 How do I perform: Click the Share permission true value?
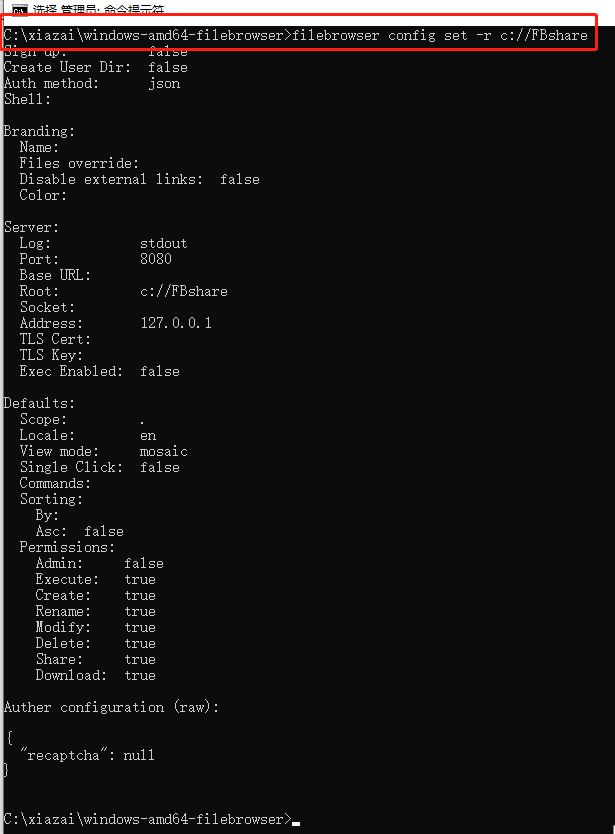(x=140, y=660)
